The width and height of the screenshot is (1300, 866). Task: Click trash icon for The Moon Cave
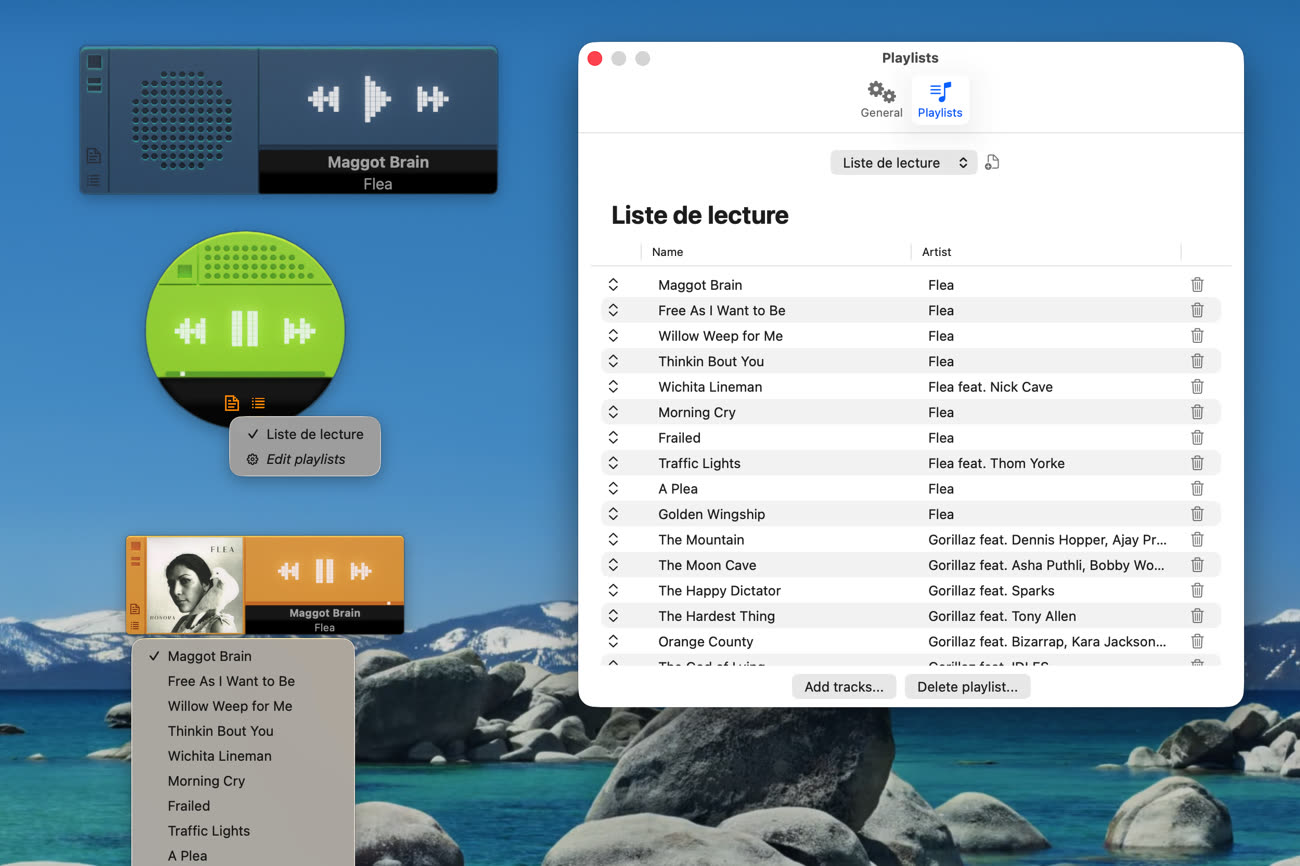click(1197, 565)
